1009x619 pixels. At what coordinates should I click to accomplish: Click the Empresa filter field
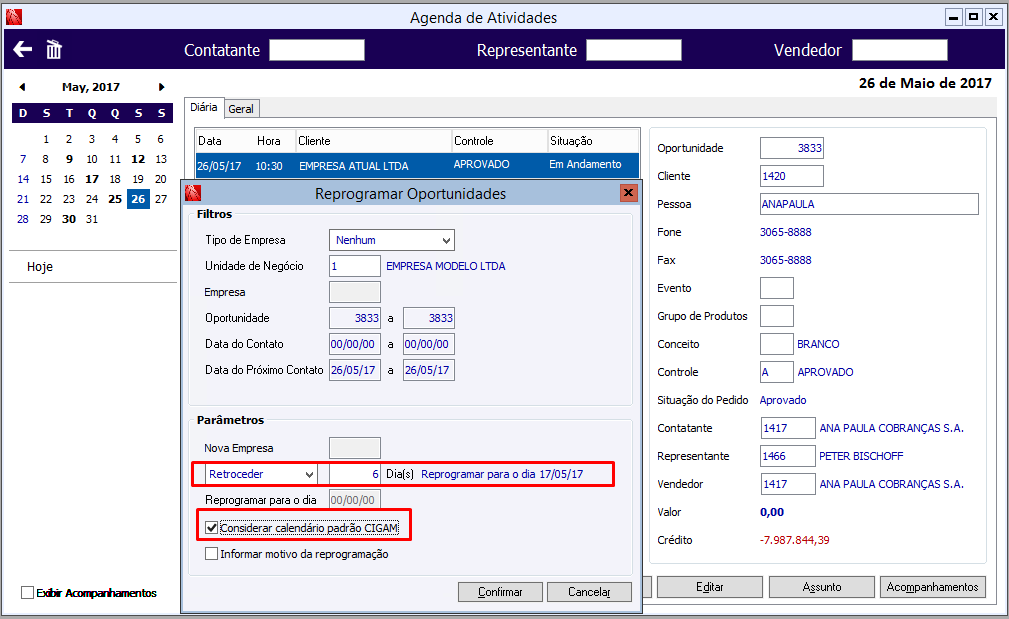point(355,292)
